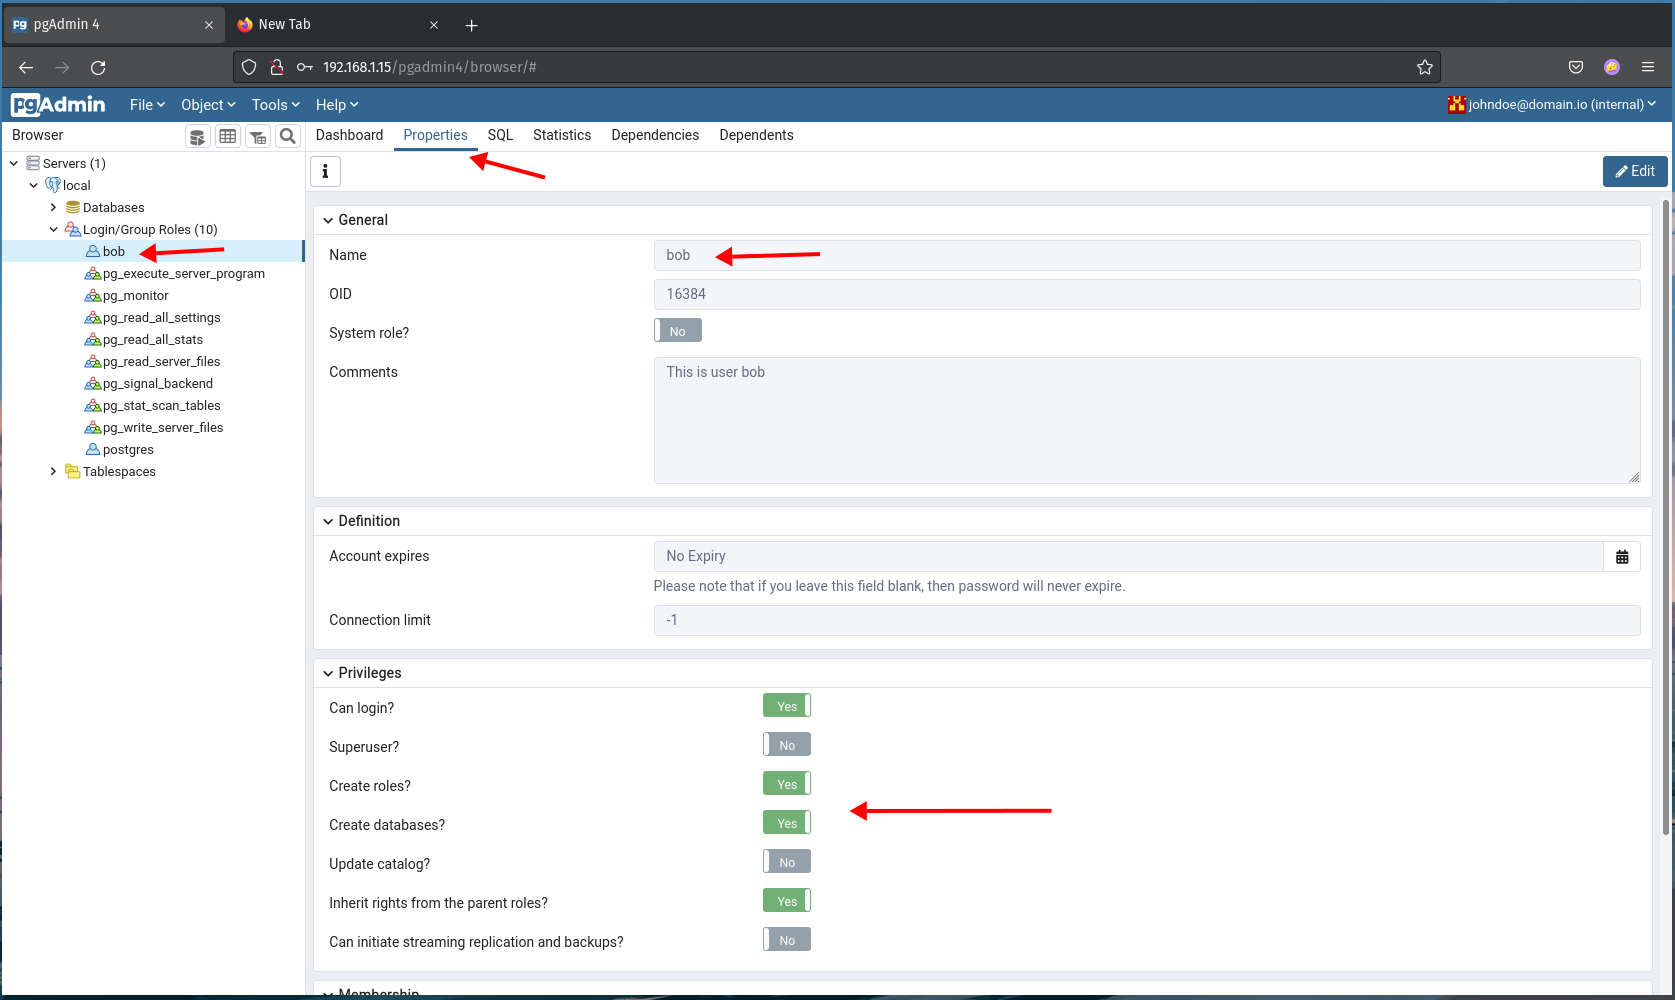Select pg_execute_server_program role in tree

(x=183, y=274)
